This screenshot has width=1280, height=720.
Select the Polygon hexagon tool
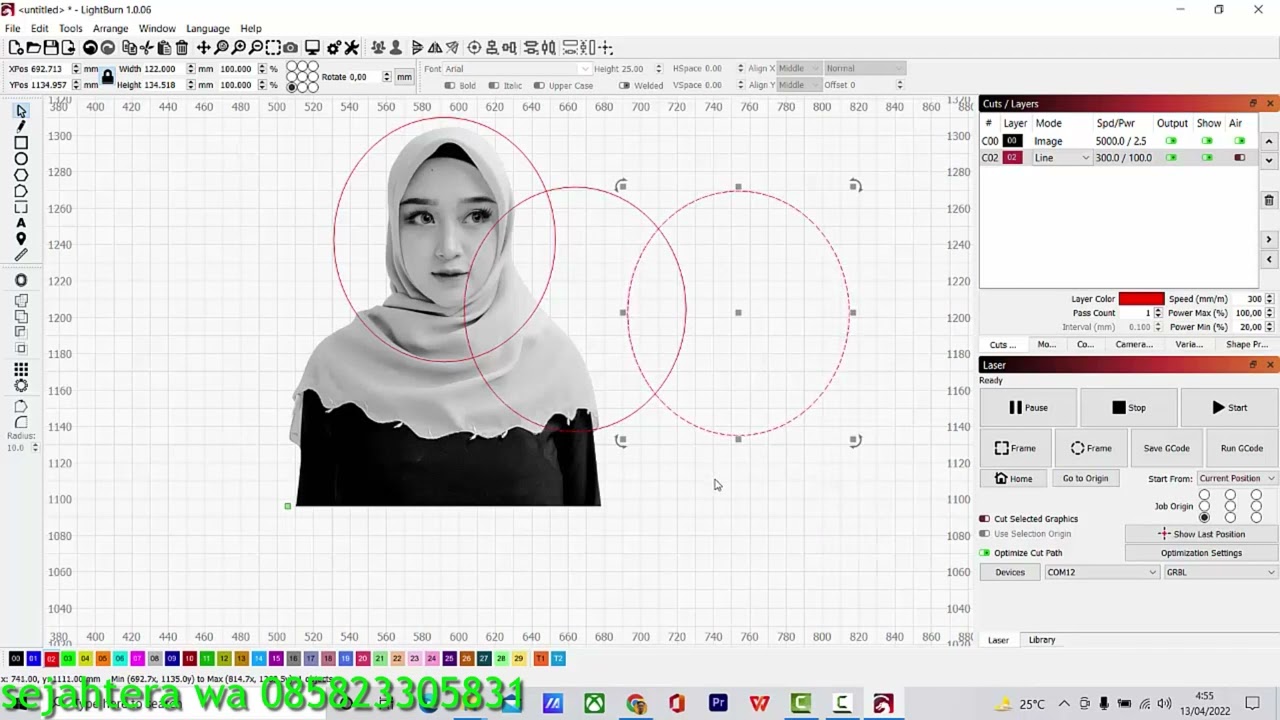pyautogui.click(x=21, y=175)
